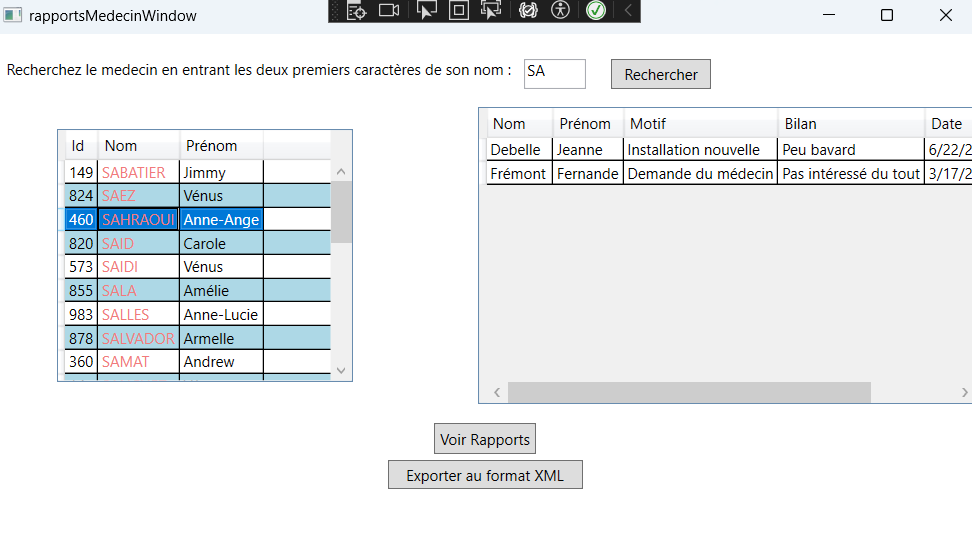Click left arrow of reports horizontal scrollbar
This screenshot has width=972, height=542.
tap(497, 392)
